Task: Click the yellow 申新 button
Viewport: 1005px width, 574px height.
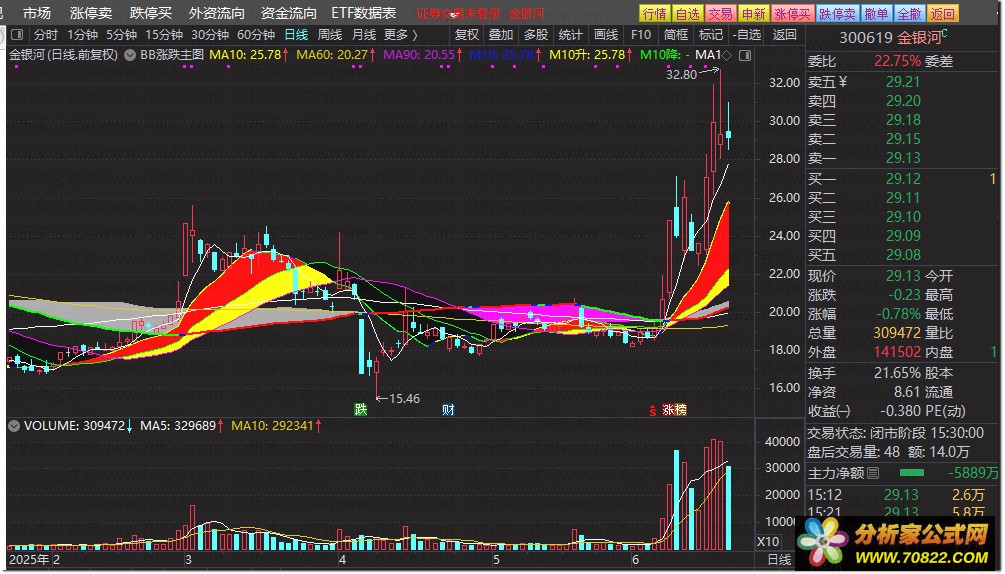Action: [753, 13]
